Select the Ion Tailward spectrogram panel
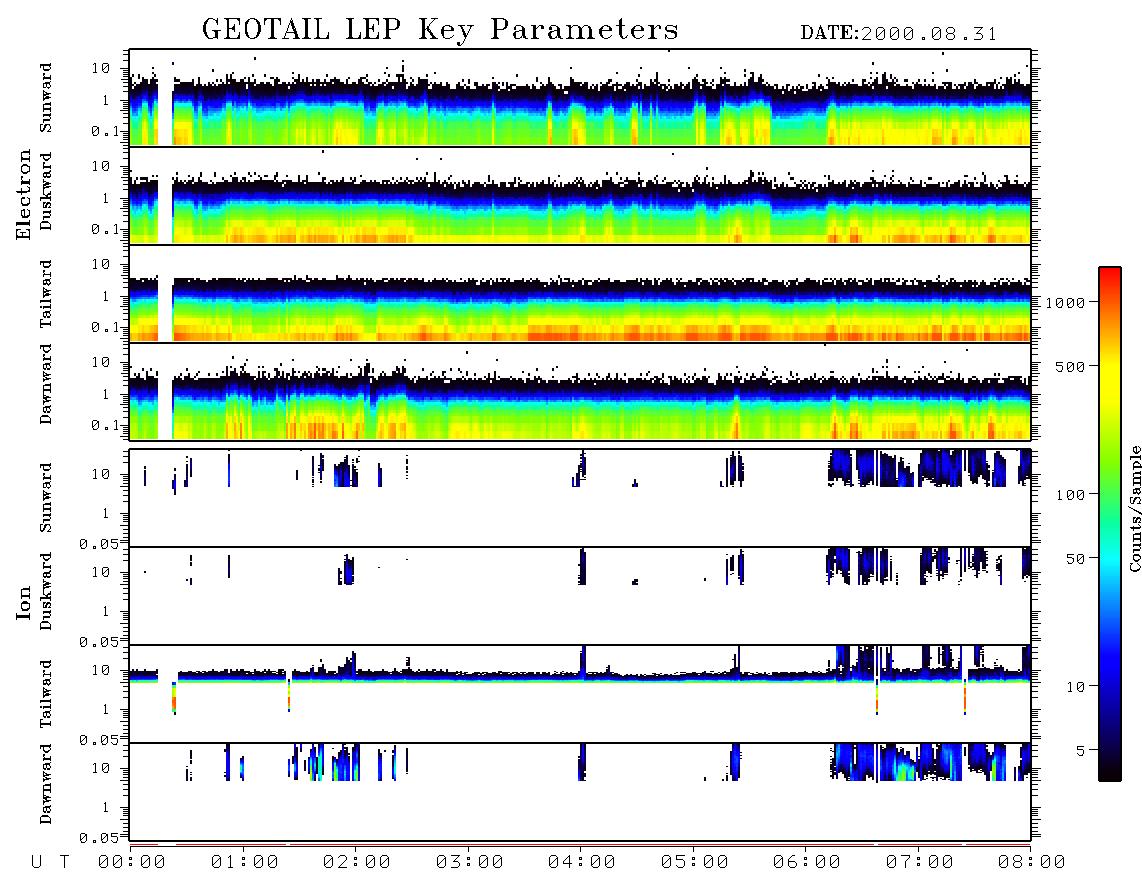 (580, 694)
